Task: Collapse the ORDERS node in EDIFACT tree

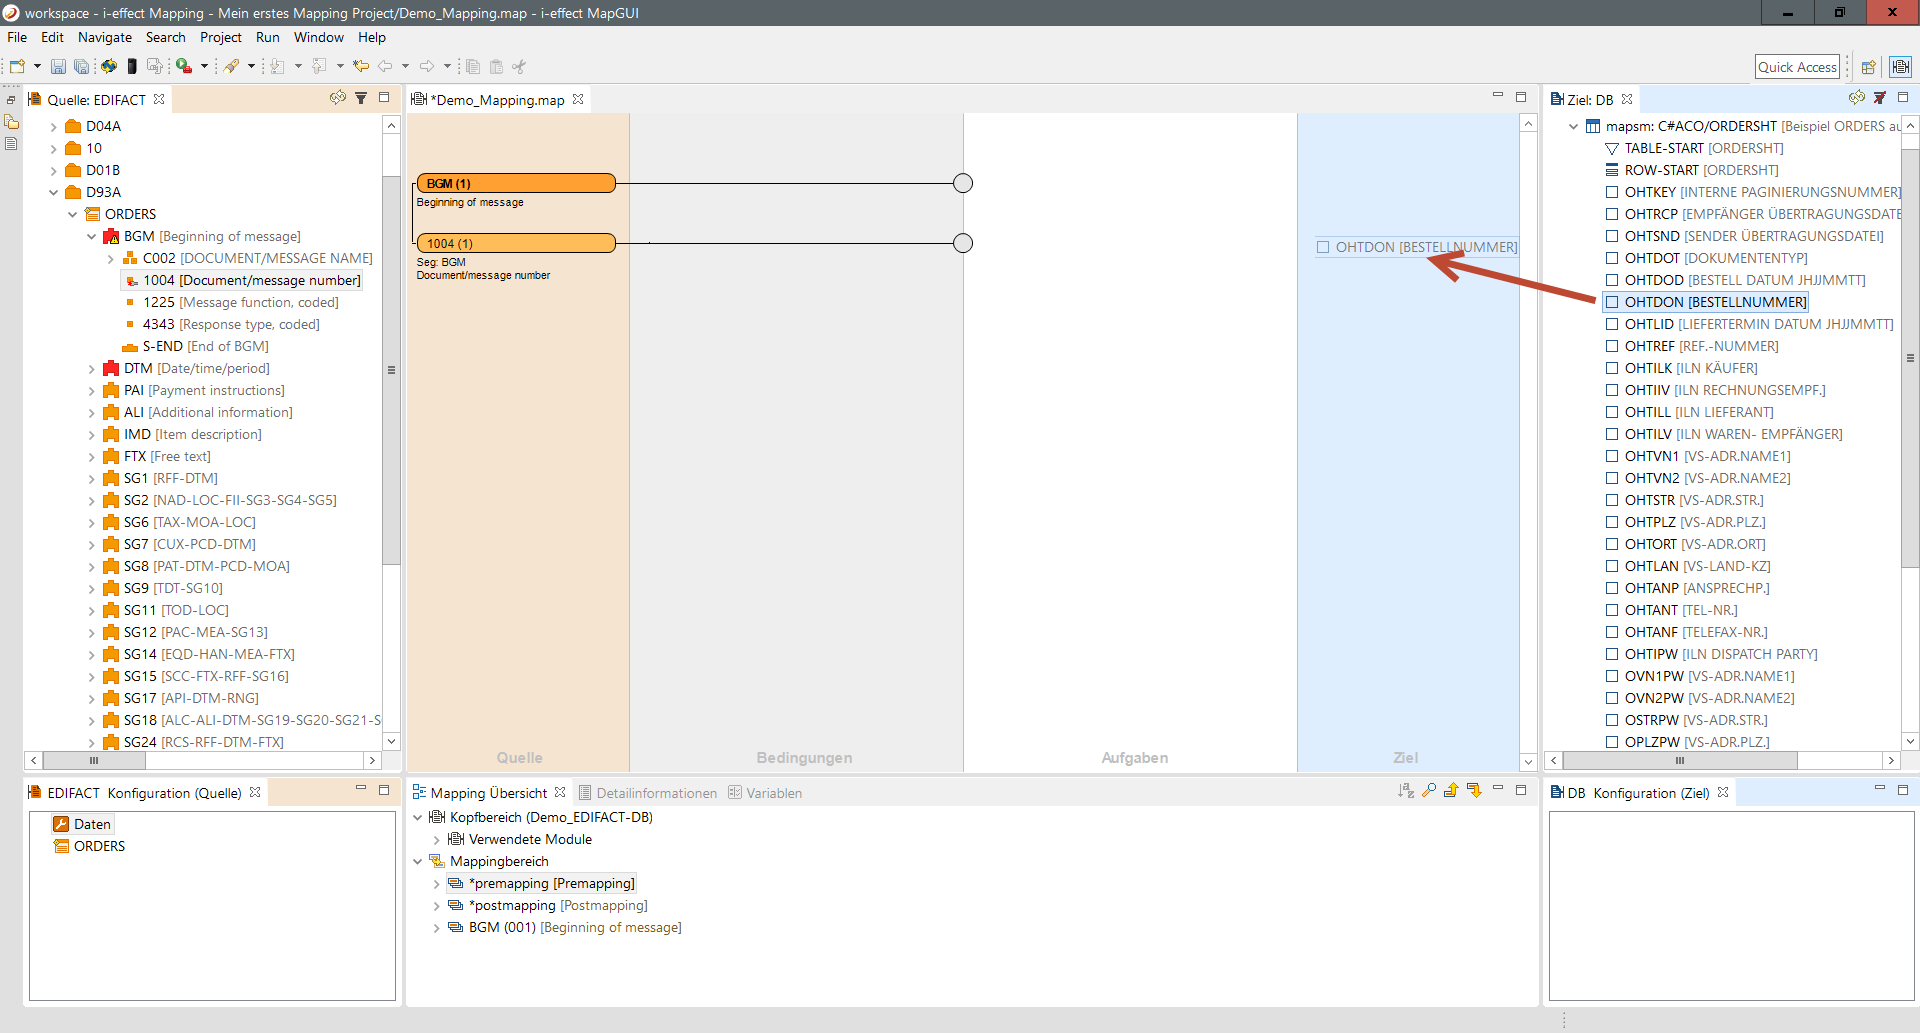Action: pos(73,214)
